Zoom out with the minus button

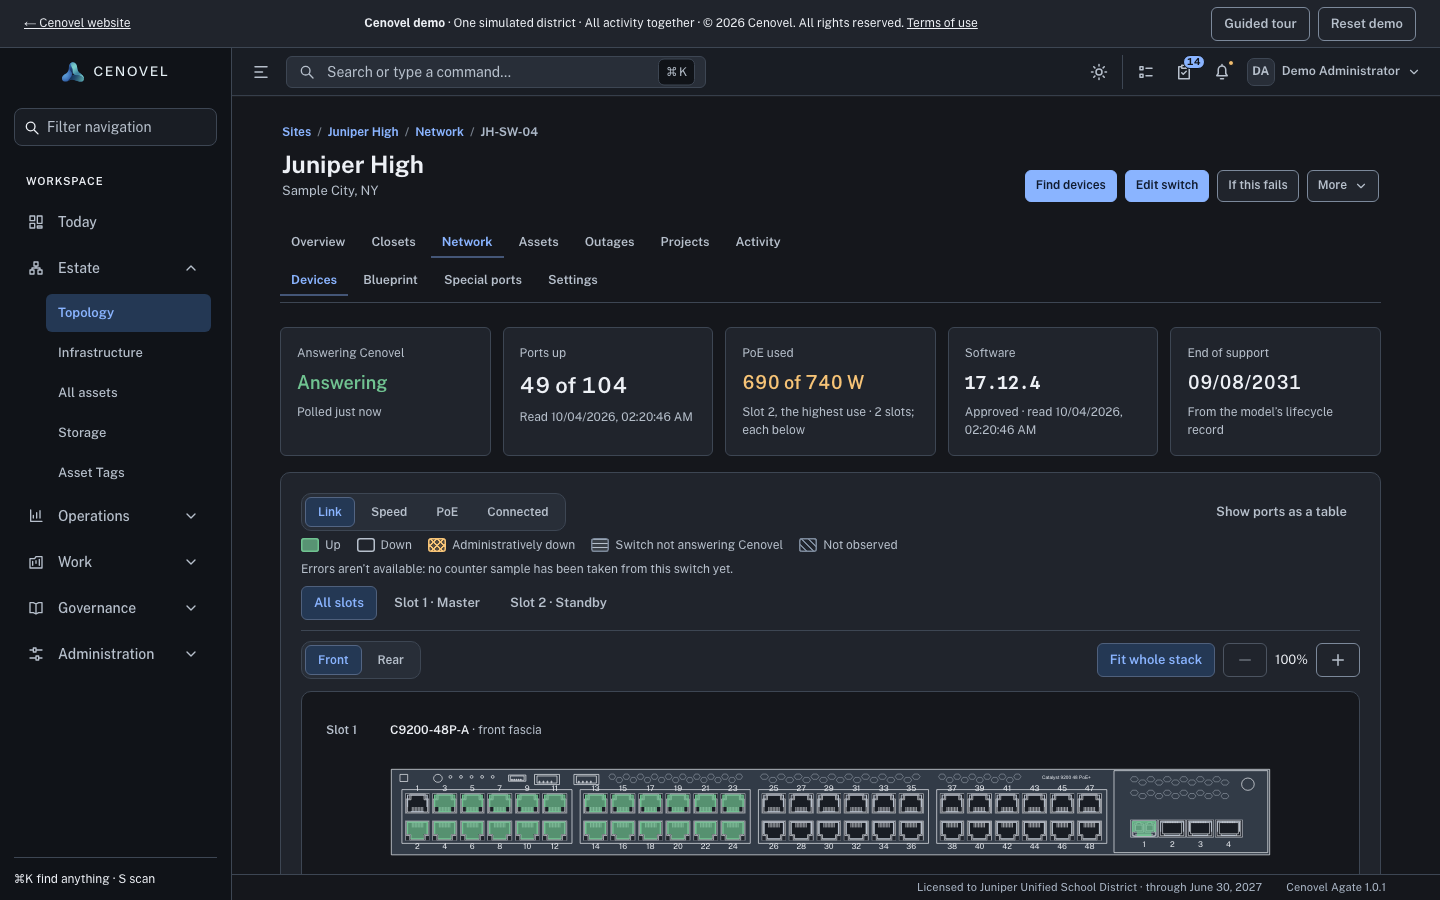(1245, 660)
